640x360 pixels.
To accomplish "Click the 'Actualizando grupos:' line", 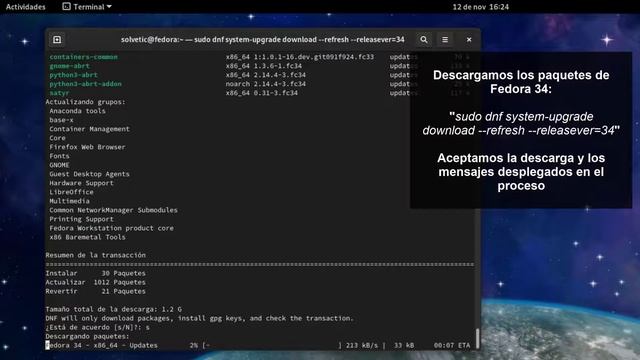I will (x=85, y=102).
